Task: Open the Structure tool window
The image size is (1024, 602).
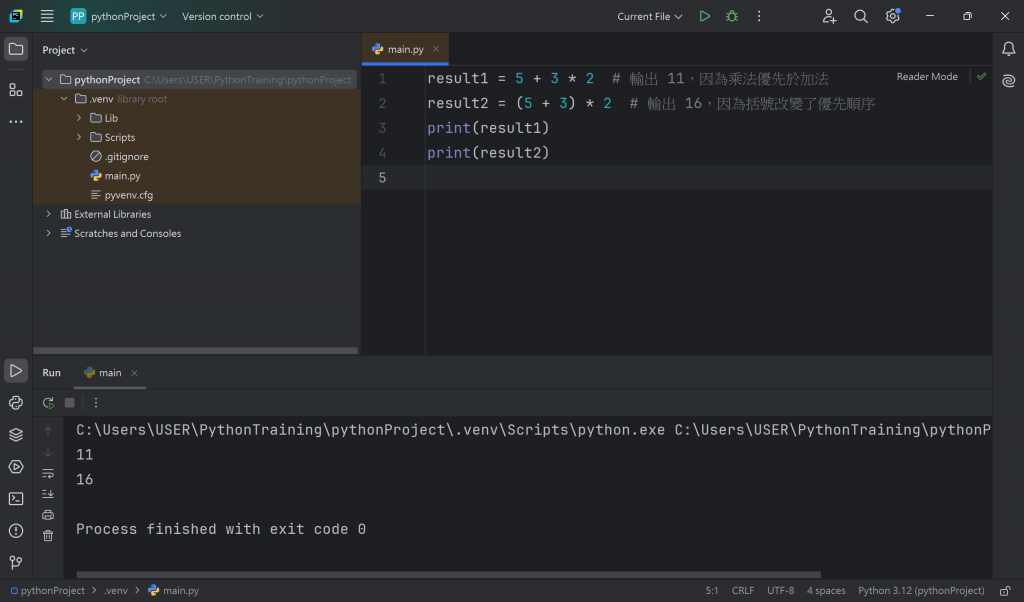Action: [x=16, y=90]
